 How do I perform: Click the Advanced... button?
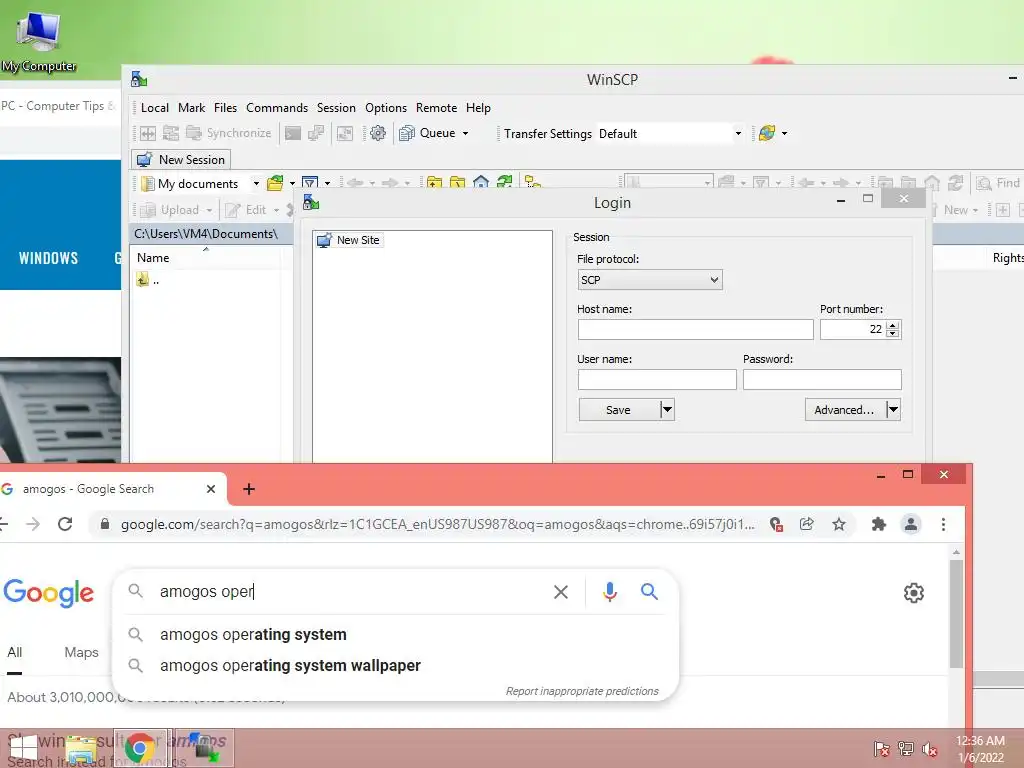[x=845, y=410]
